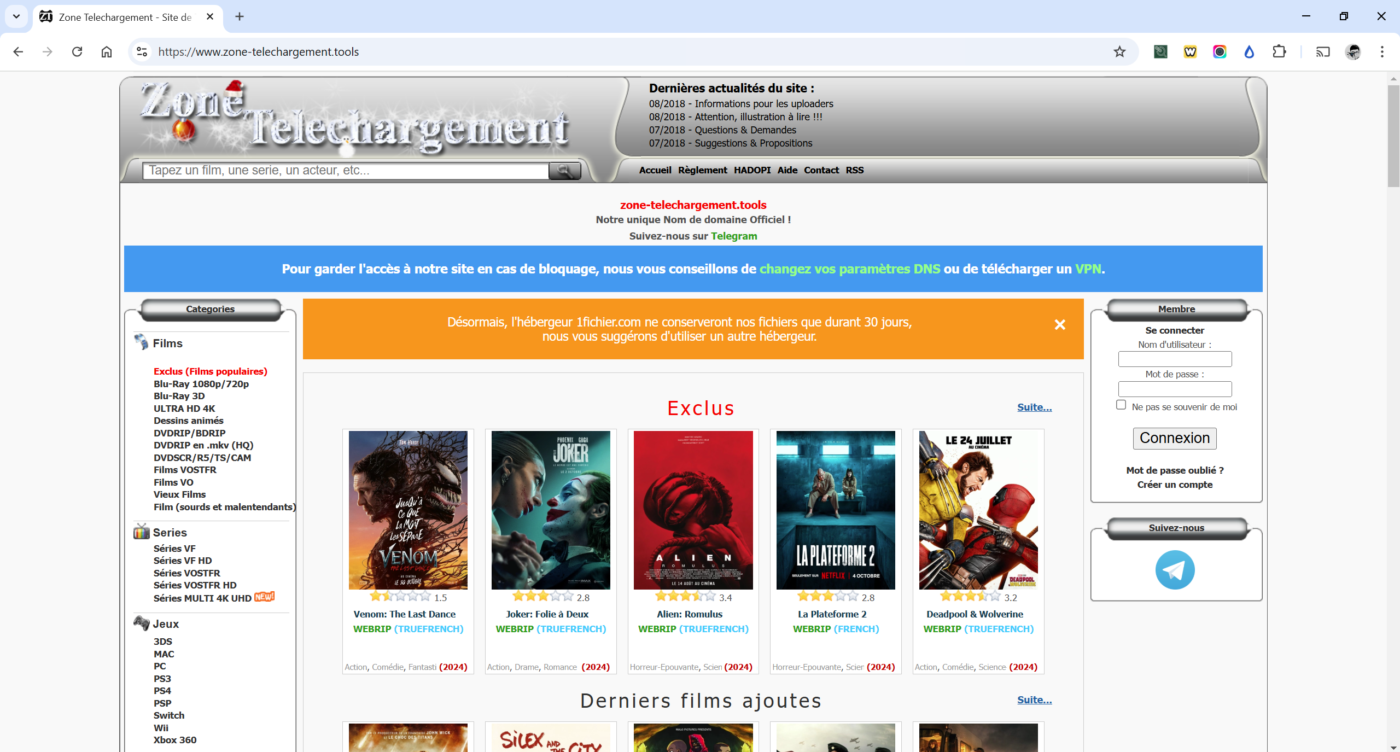Open the VPN link in blue banner
The width and height of the screenshot is (1400, 752).
[1088, 269]
